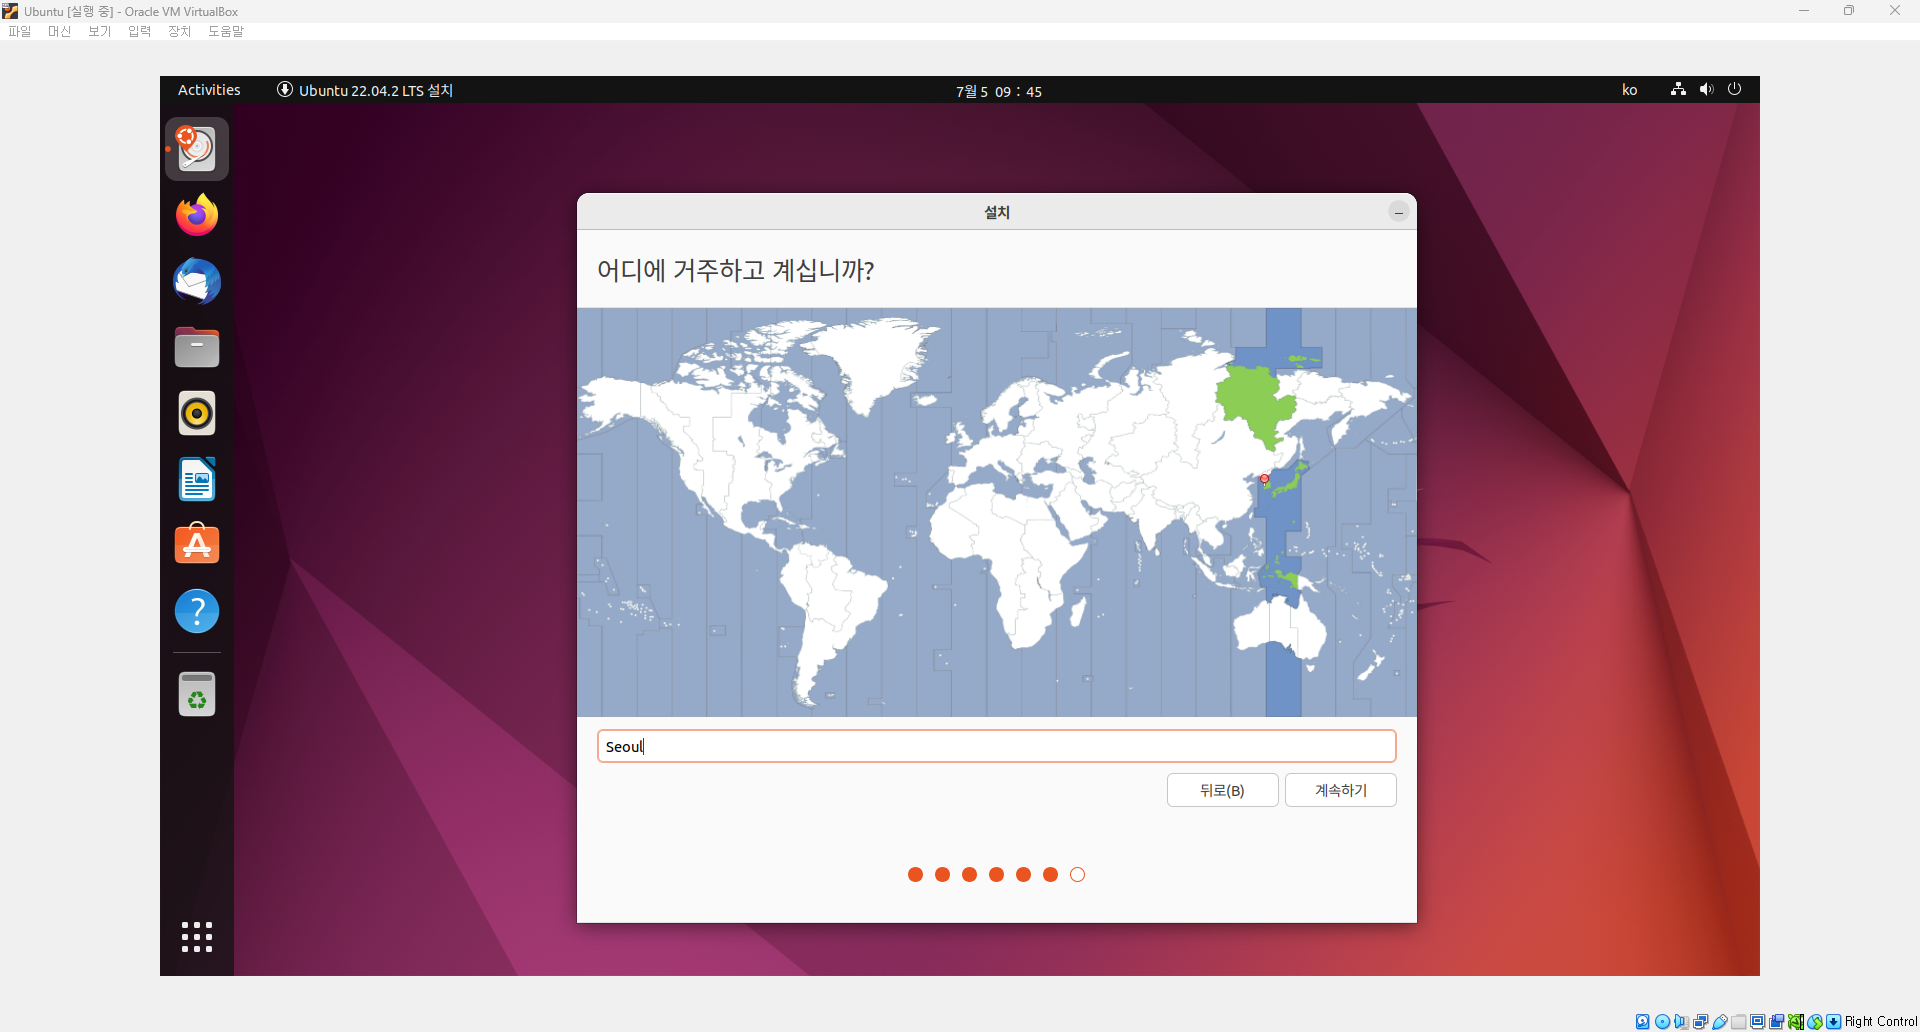Click VirtualBox keyboard capture arrow icon
This screenshot has width=1920, height=1032.
click(x=1833, y=1021)
